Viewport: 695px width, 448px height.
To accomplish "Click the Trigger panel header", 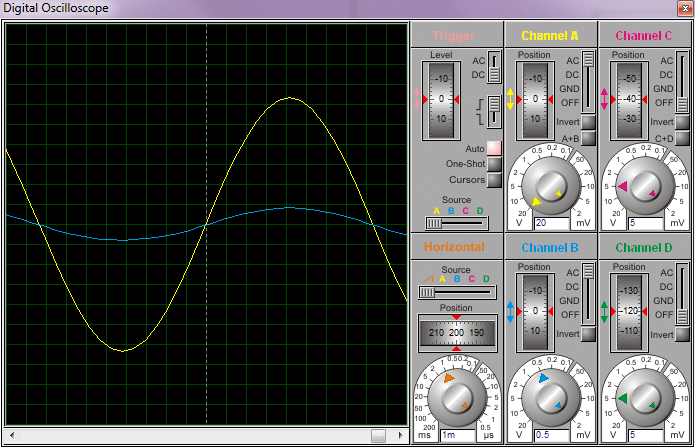I will point(457,35).
